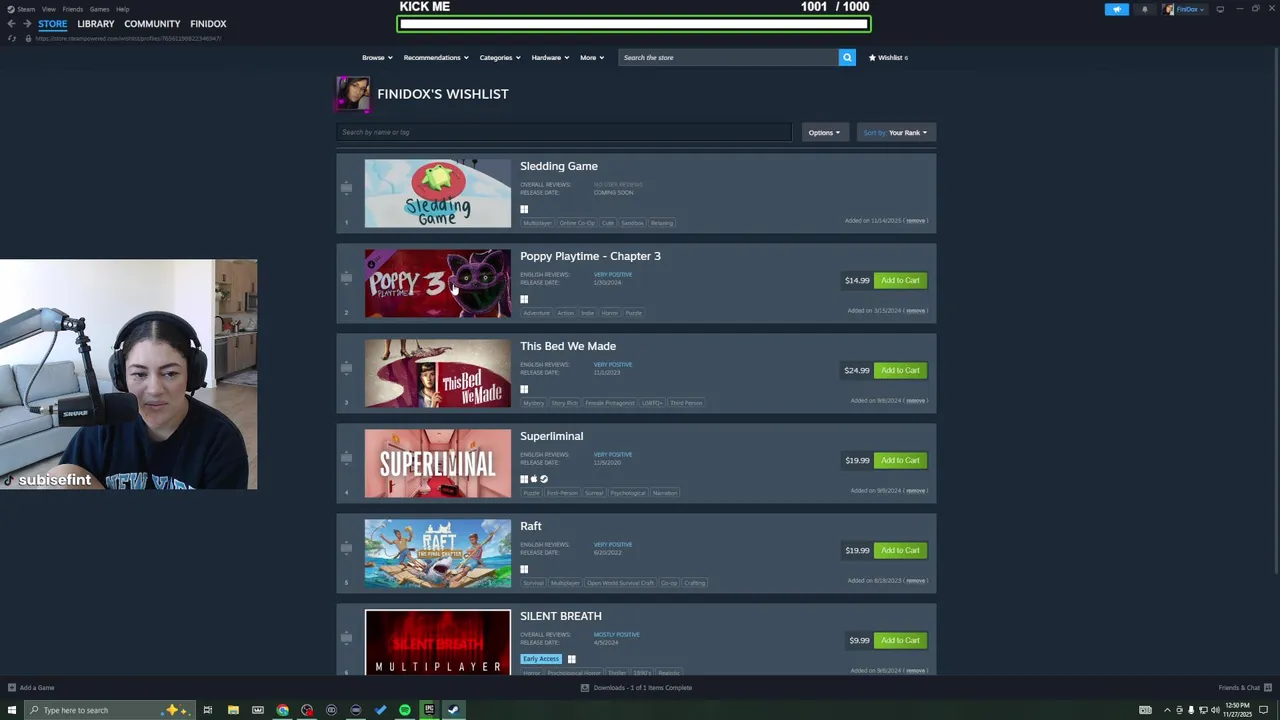Go forward with the Steam forward arrow
Image resolution: width=1280 pixels, height=720 pixels.
point(27,24)
